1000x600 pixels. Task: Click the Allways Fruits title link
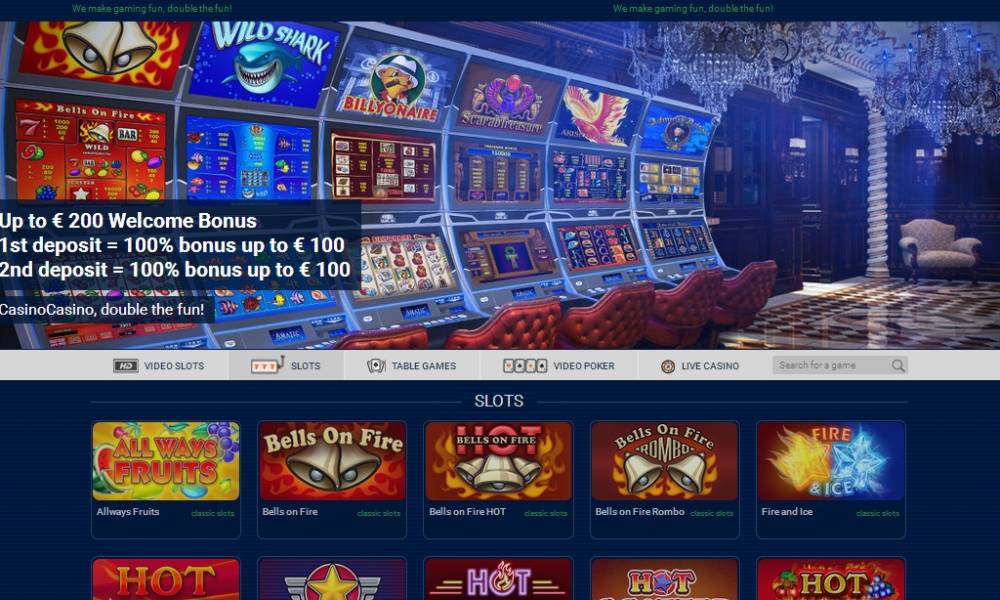click(x=128, y=511)
